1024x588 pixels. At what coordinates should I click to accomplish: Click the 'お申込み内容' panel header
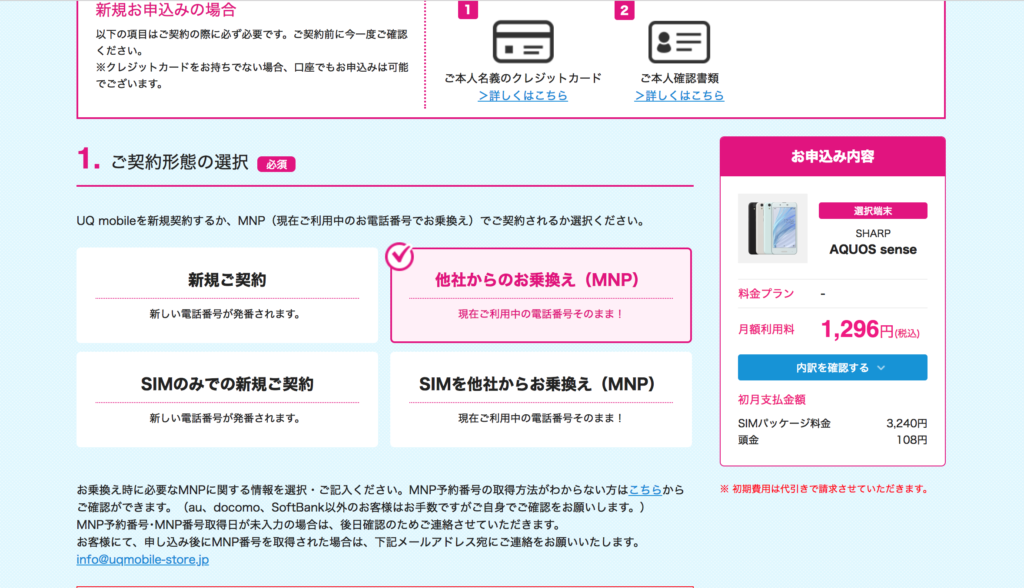pos(832,156)
